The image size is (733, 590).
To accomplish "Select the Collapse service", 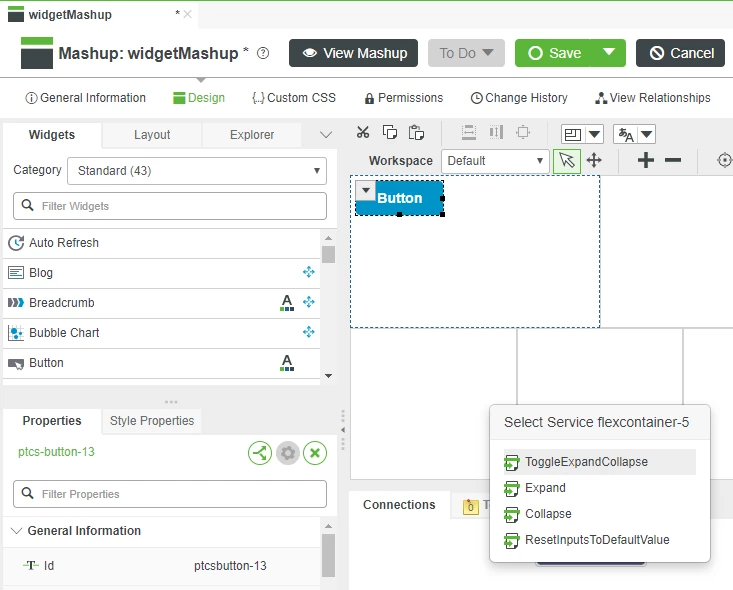I will [x=600, y=514].
